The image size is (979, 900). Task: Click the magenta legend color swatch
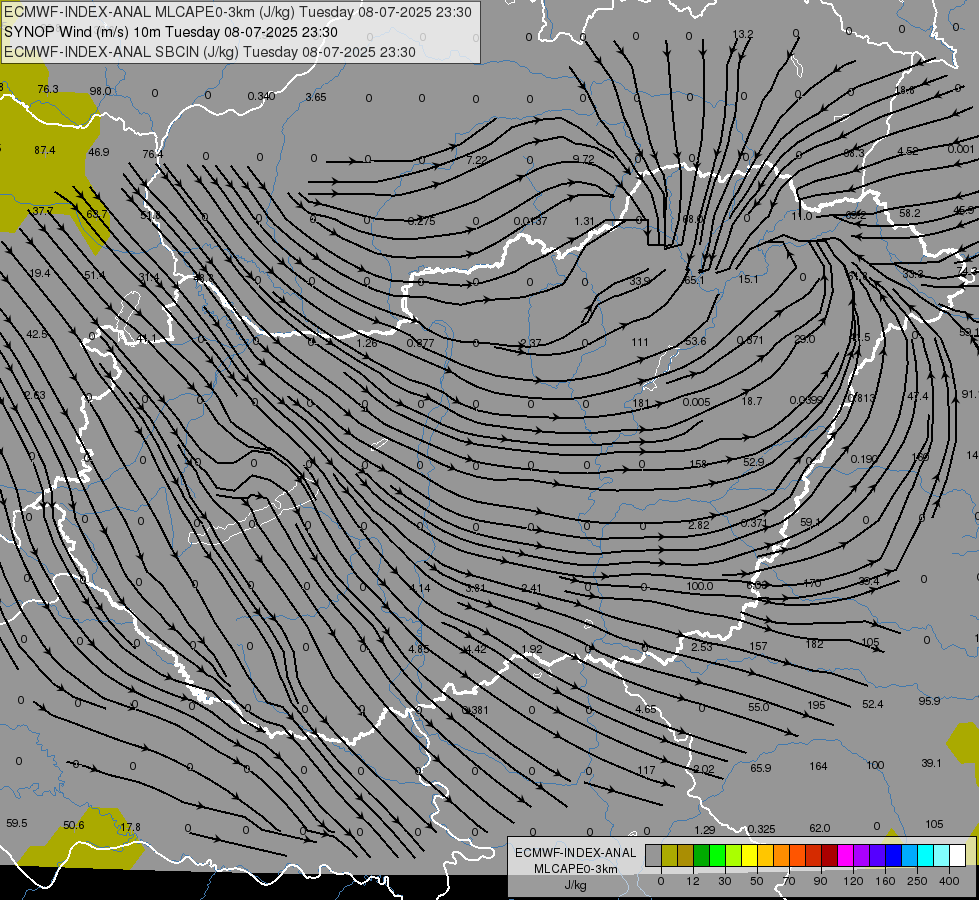(845, 855)
